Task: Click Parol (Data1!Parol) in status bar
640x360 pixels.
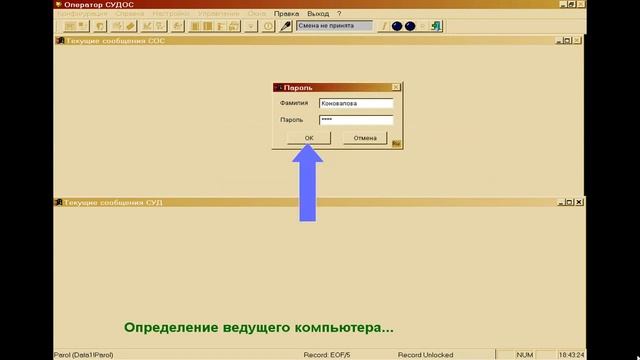Action: click(x=83, y=355)
